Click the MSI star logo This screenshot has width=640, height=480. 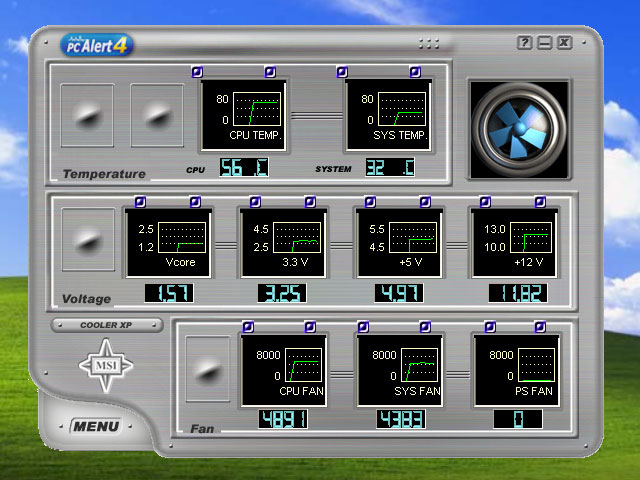(106, 365)
